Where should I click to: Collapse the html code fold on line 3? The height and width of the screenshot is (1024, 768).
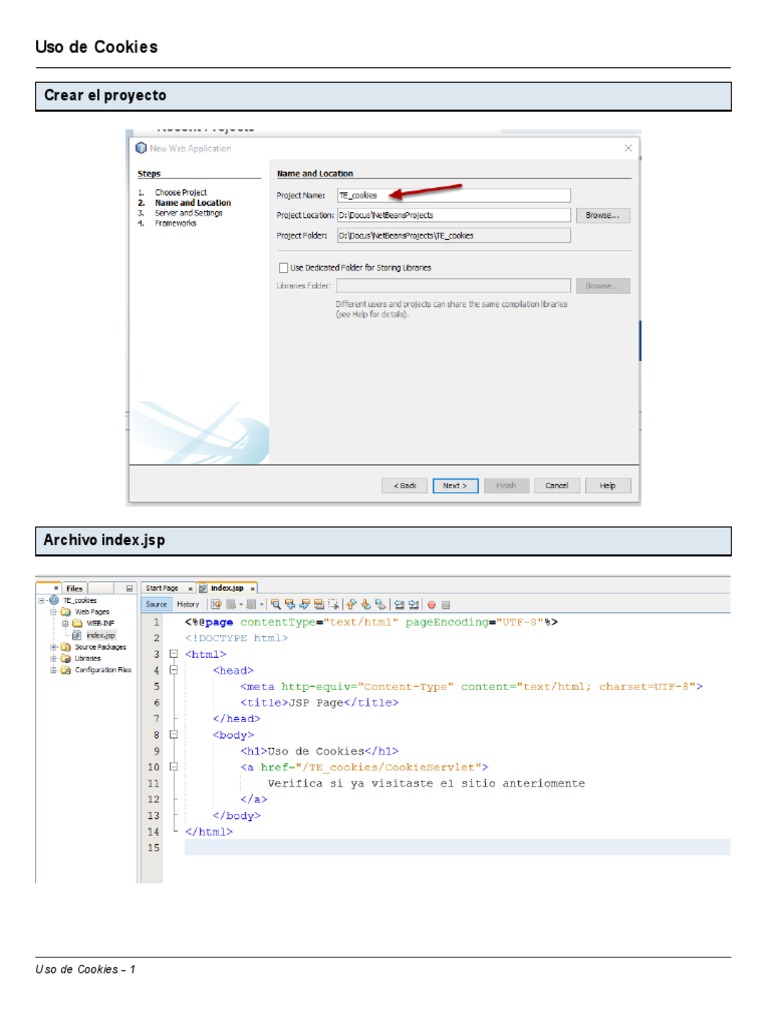point(173,654)
